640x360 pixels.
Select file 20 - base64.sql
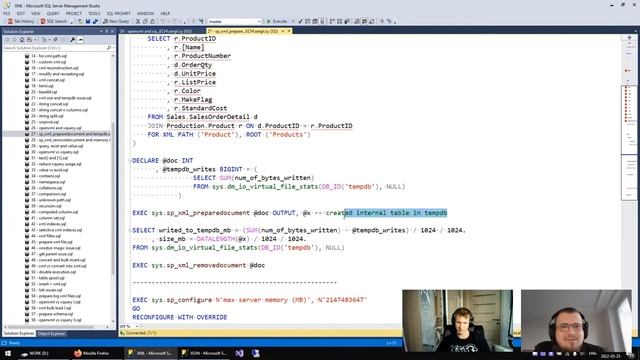tap(40, 92)
